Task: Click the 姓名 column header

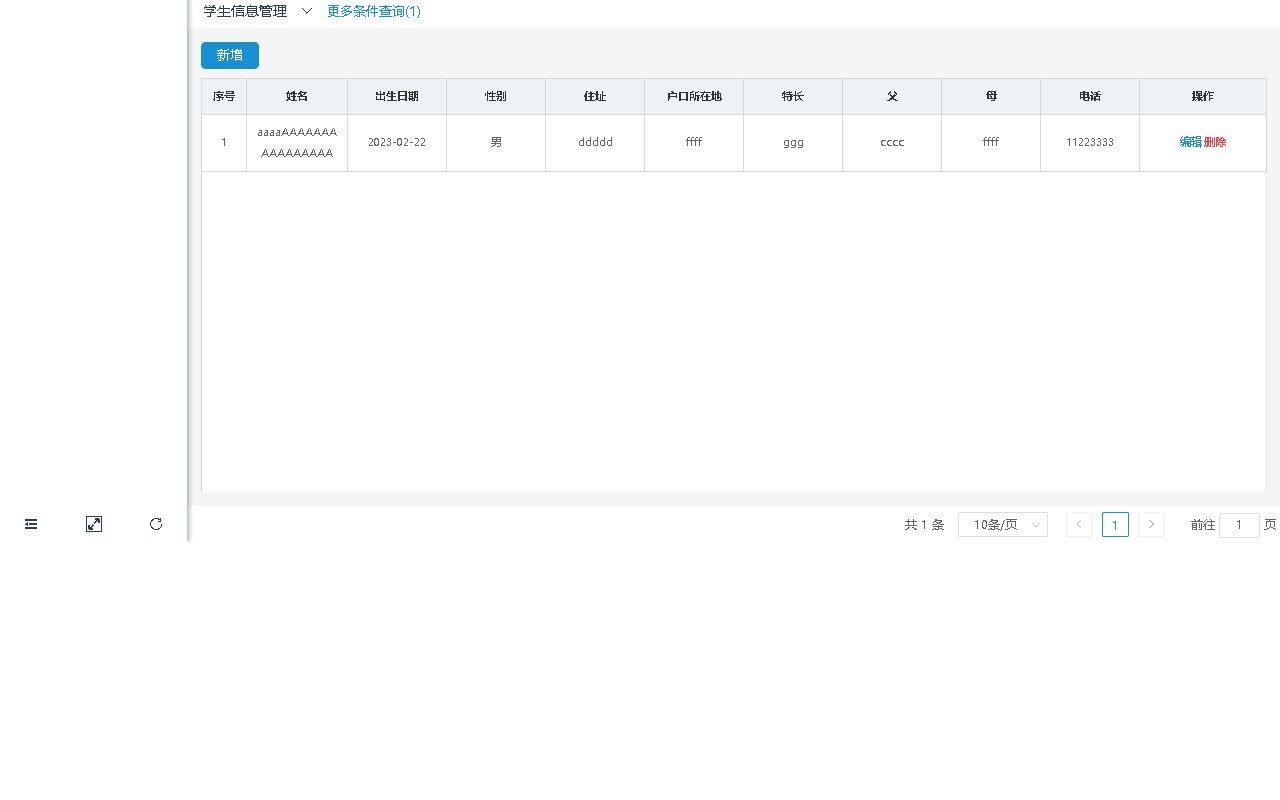Action: coord(297,97)
